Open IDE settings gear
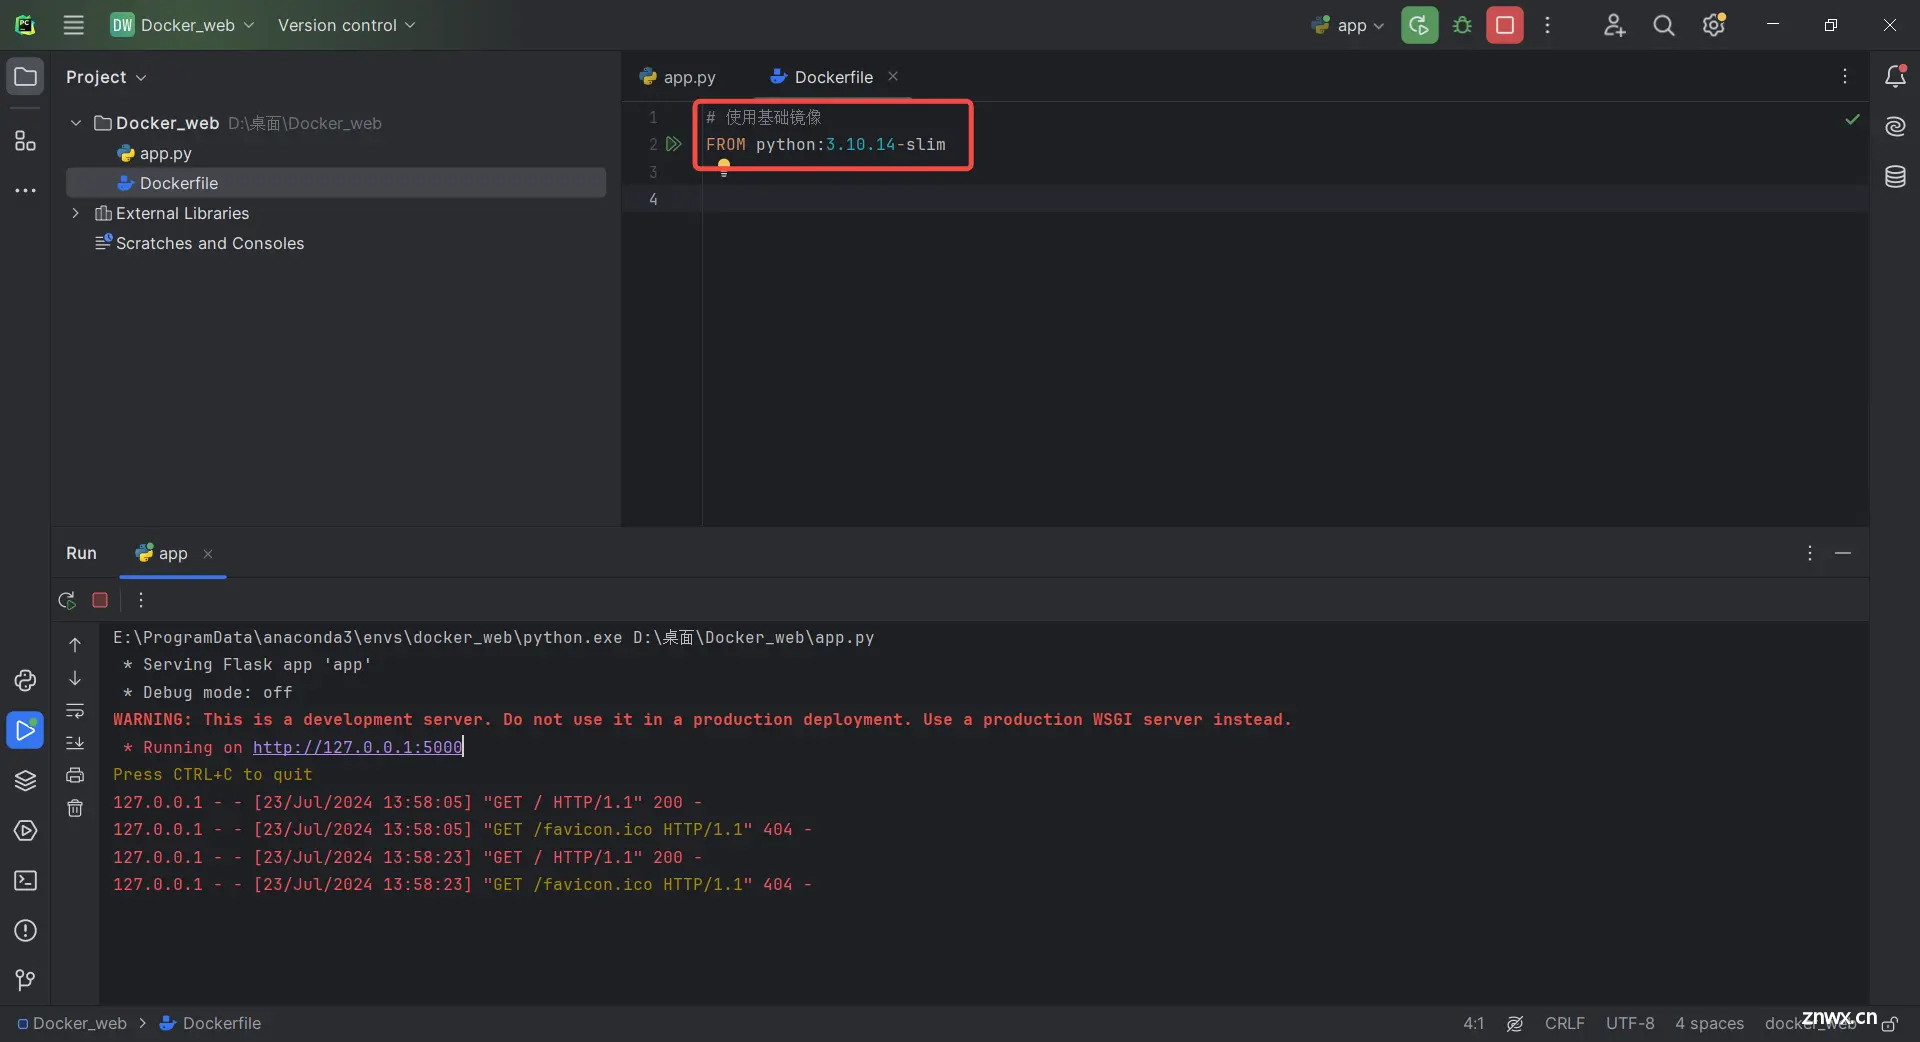 pyautogui.click(x=1714, y=25)
